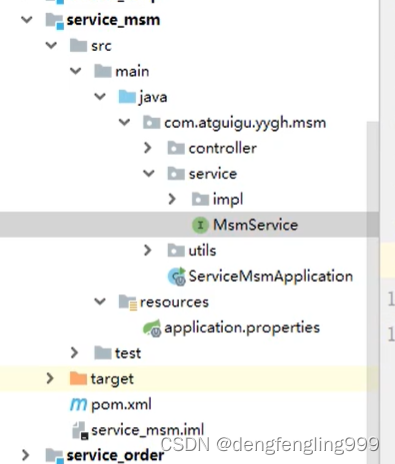Viewport: 395px width, 464px height.
Task: Collapse the service_msm module node
Action: click(x=27, y=20)
